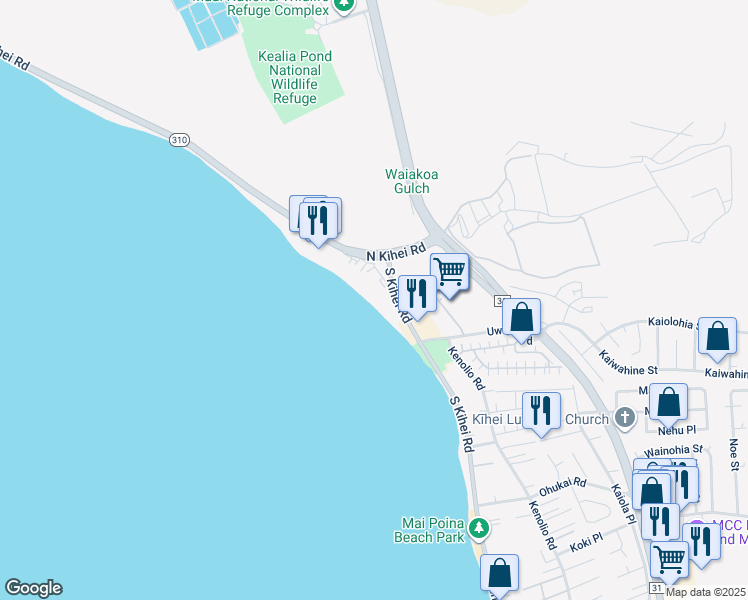Click the Kaiwahine St street label
Image resolution: width=748 pixels, height=600 pixels.
click(628, 363)
